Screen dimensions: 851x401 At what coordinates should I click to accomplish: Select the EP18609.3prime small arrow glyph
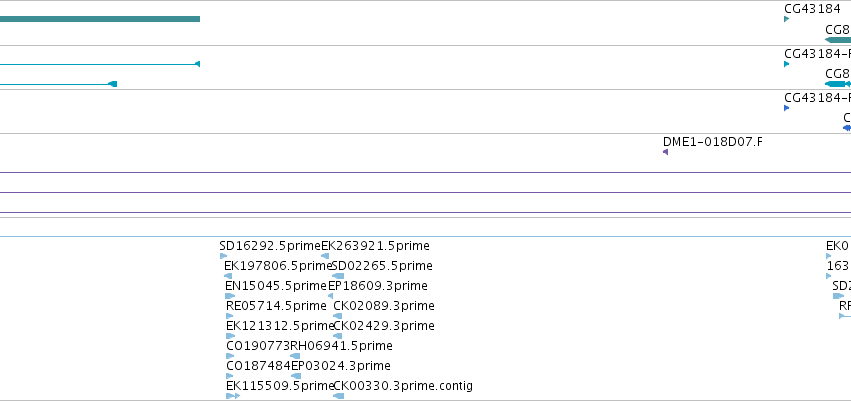click(x=330, y=296)
